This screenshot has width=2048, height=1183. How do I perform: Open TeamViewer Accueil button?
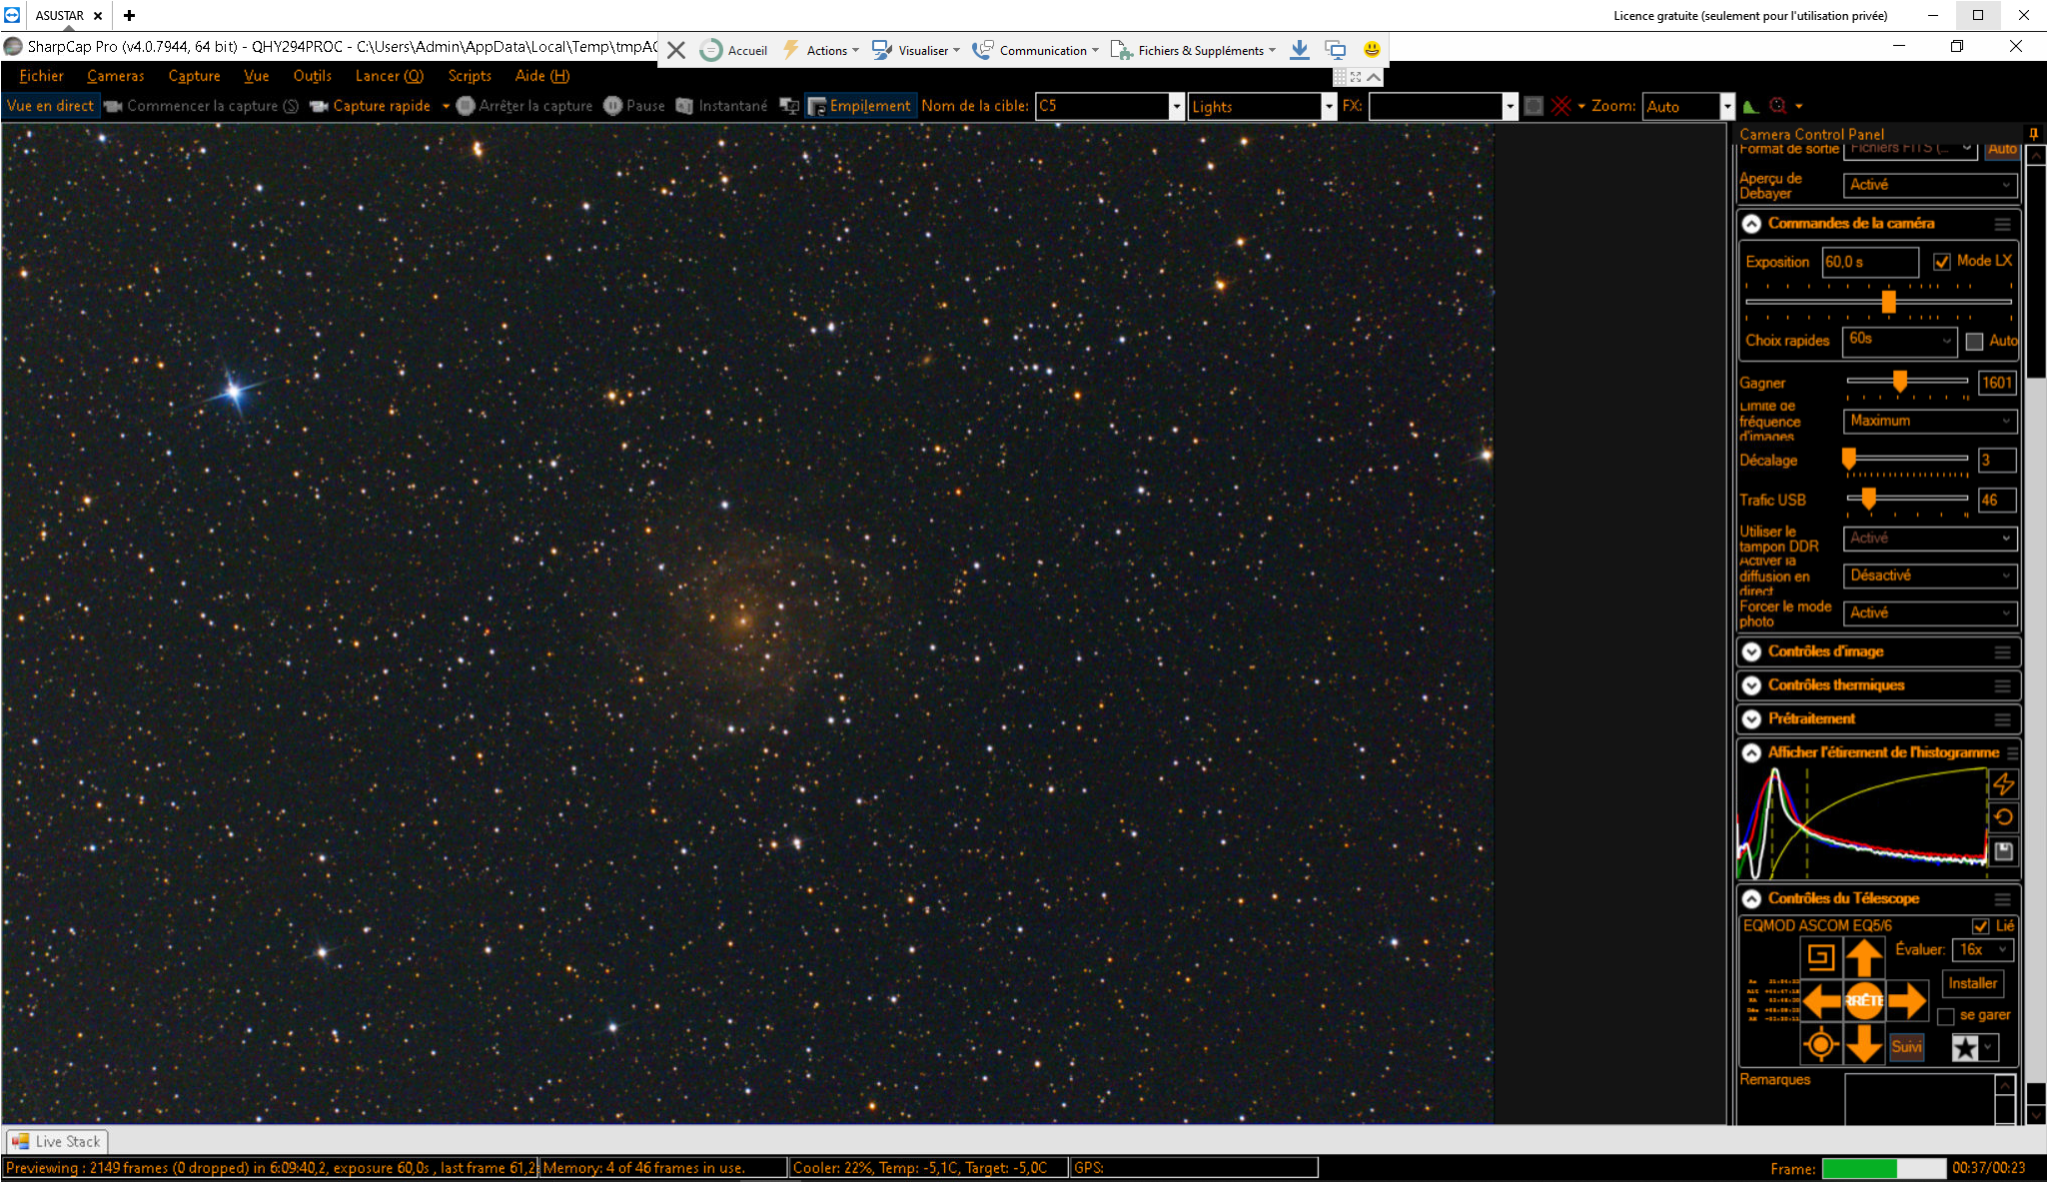[x=734, y=50]
